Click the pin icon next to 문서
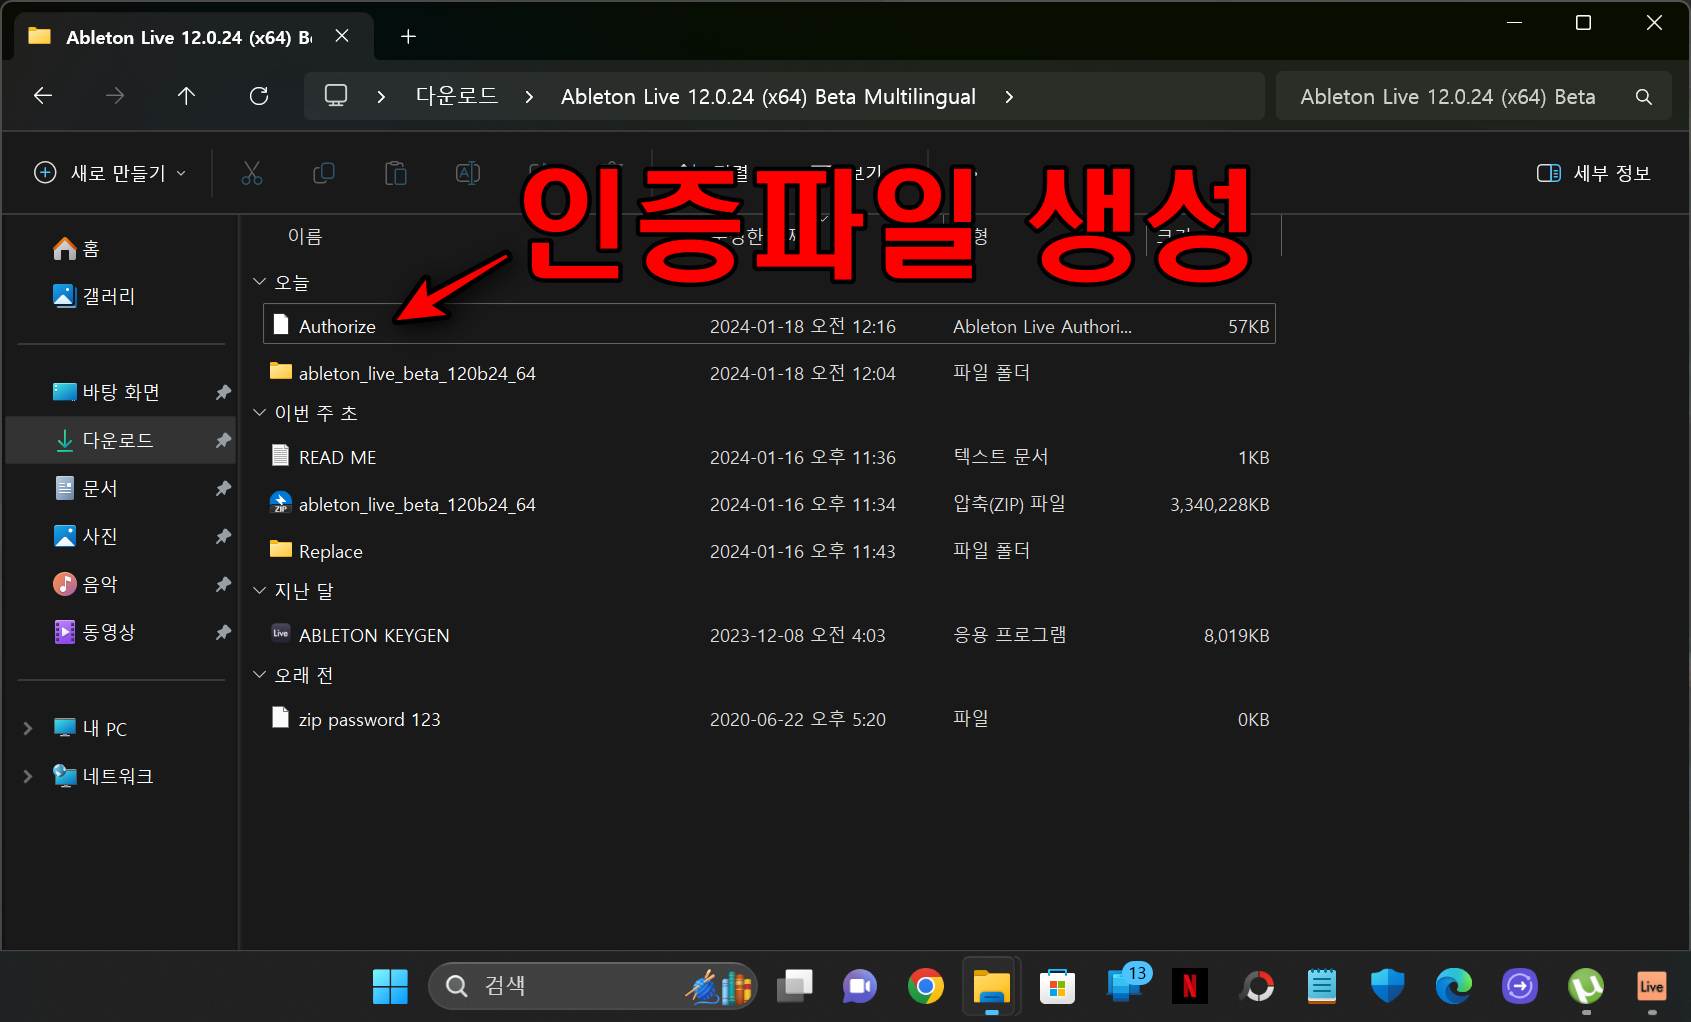Screen dimensions: 1691x1022 (223, 488)
